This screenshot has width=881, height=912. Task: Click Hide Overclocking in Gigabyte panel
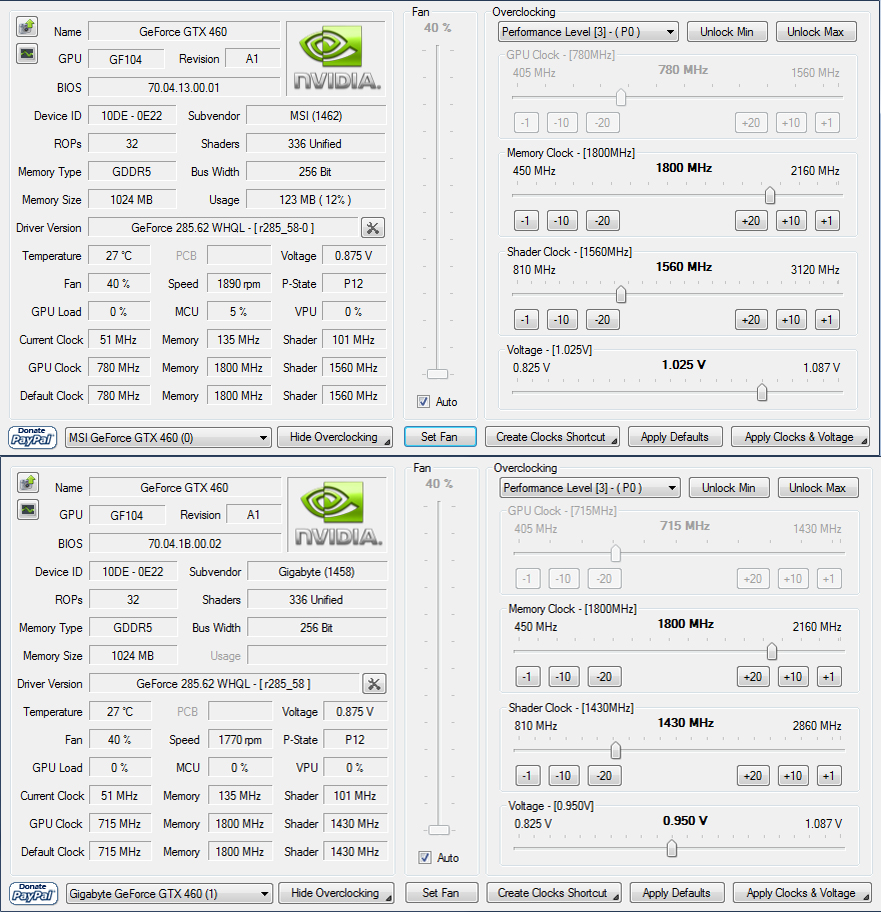pyautogui.click(x=336, y=893)
